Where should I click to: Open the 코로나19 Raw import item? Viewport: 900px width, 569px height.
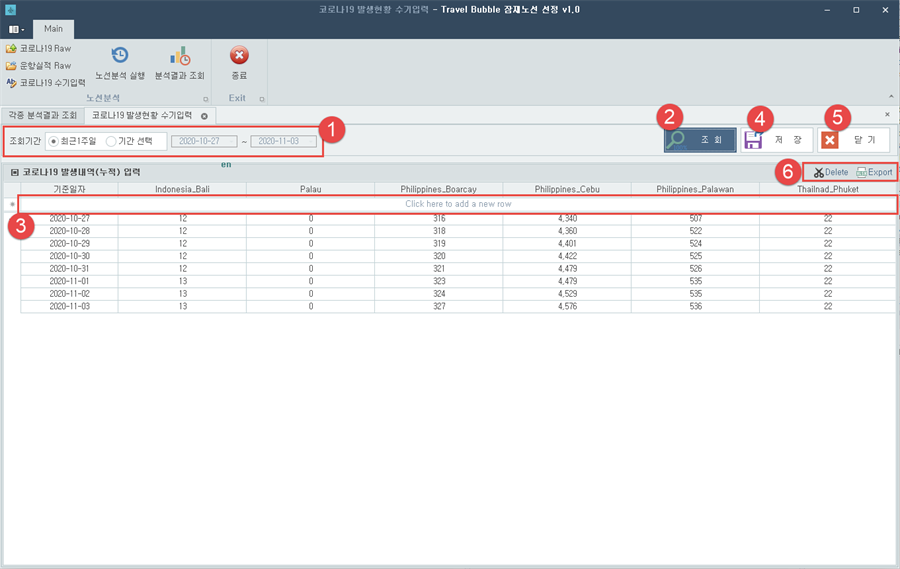[x=38, y=48]
